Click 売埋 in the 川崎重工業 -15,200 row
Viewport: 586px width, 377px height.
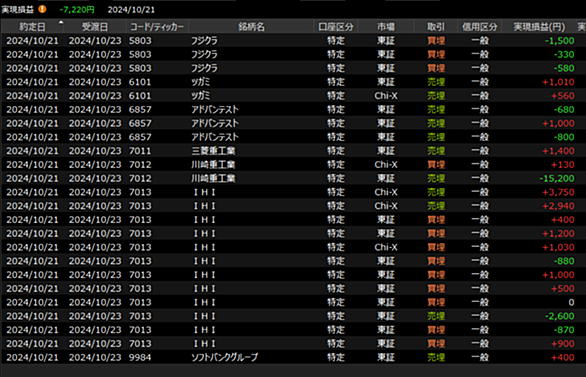coord(436,178)
